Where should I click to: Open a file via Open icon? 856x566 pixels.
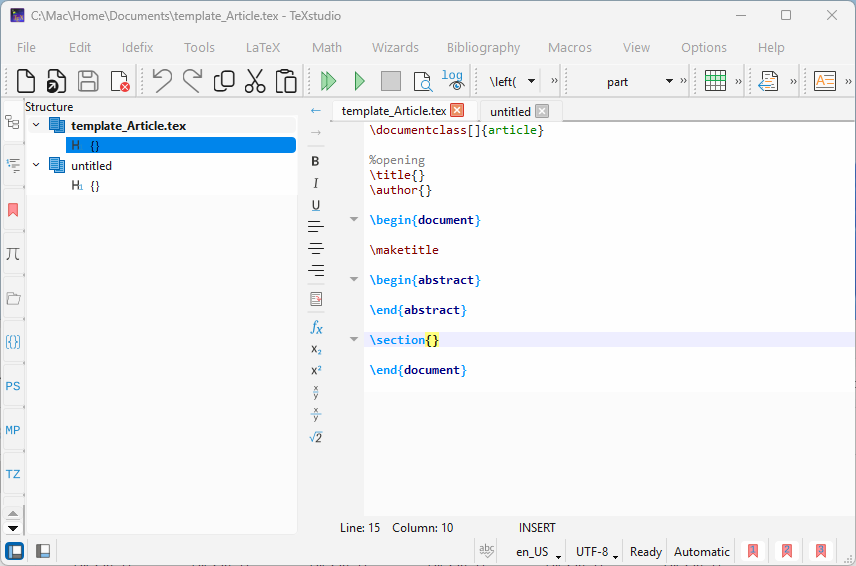56,81
